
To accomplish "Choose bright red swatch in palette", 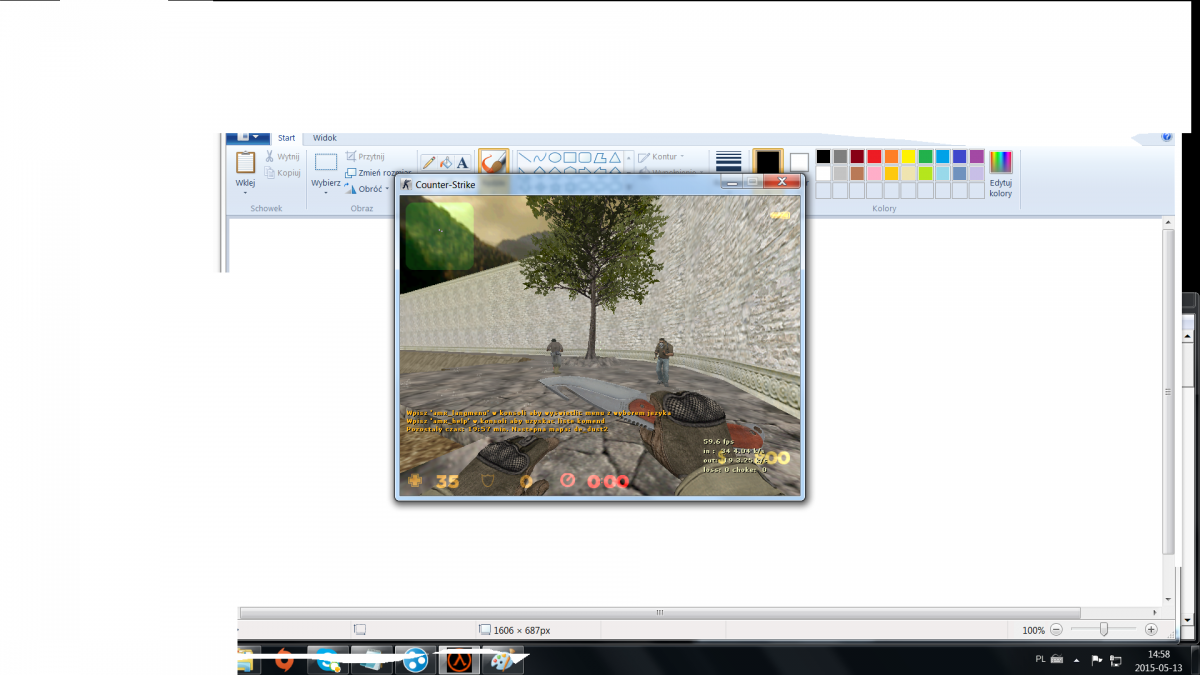I will 874,156.
